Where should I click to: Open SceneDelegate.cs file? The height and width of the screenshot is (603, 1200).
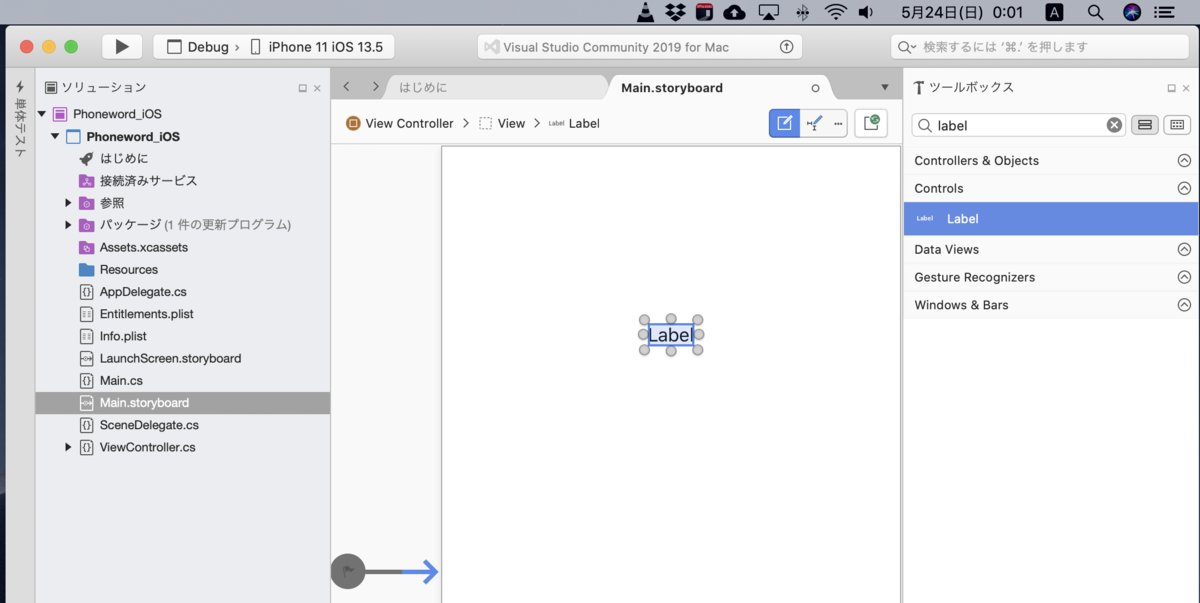pyautogui.click(x=149, y=425)
